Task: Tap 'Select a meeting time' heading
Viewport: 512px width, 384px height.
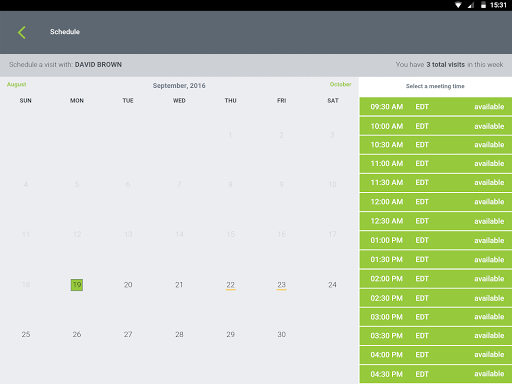Action: pyautogui.click(x=435, y=86)
